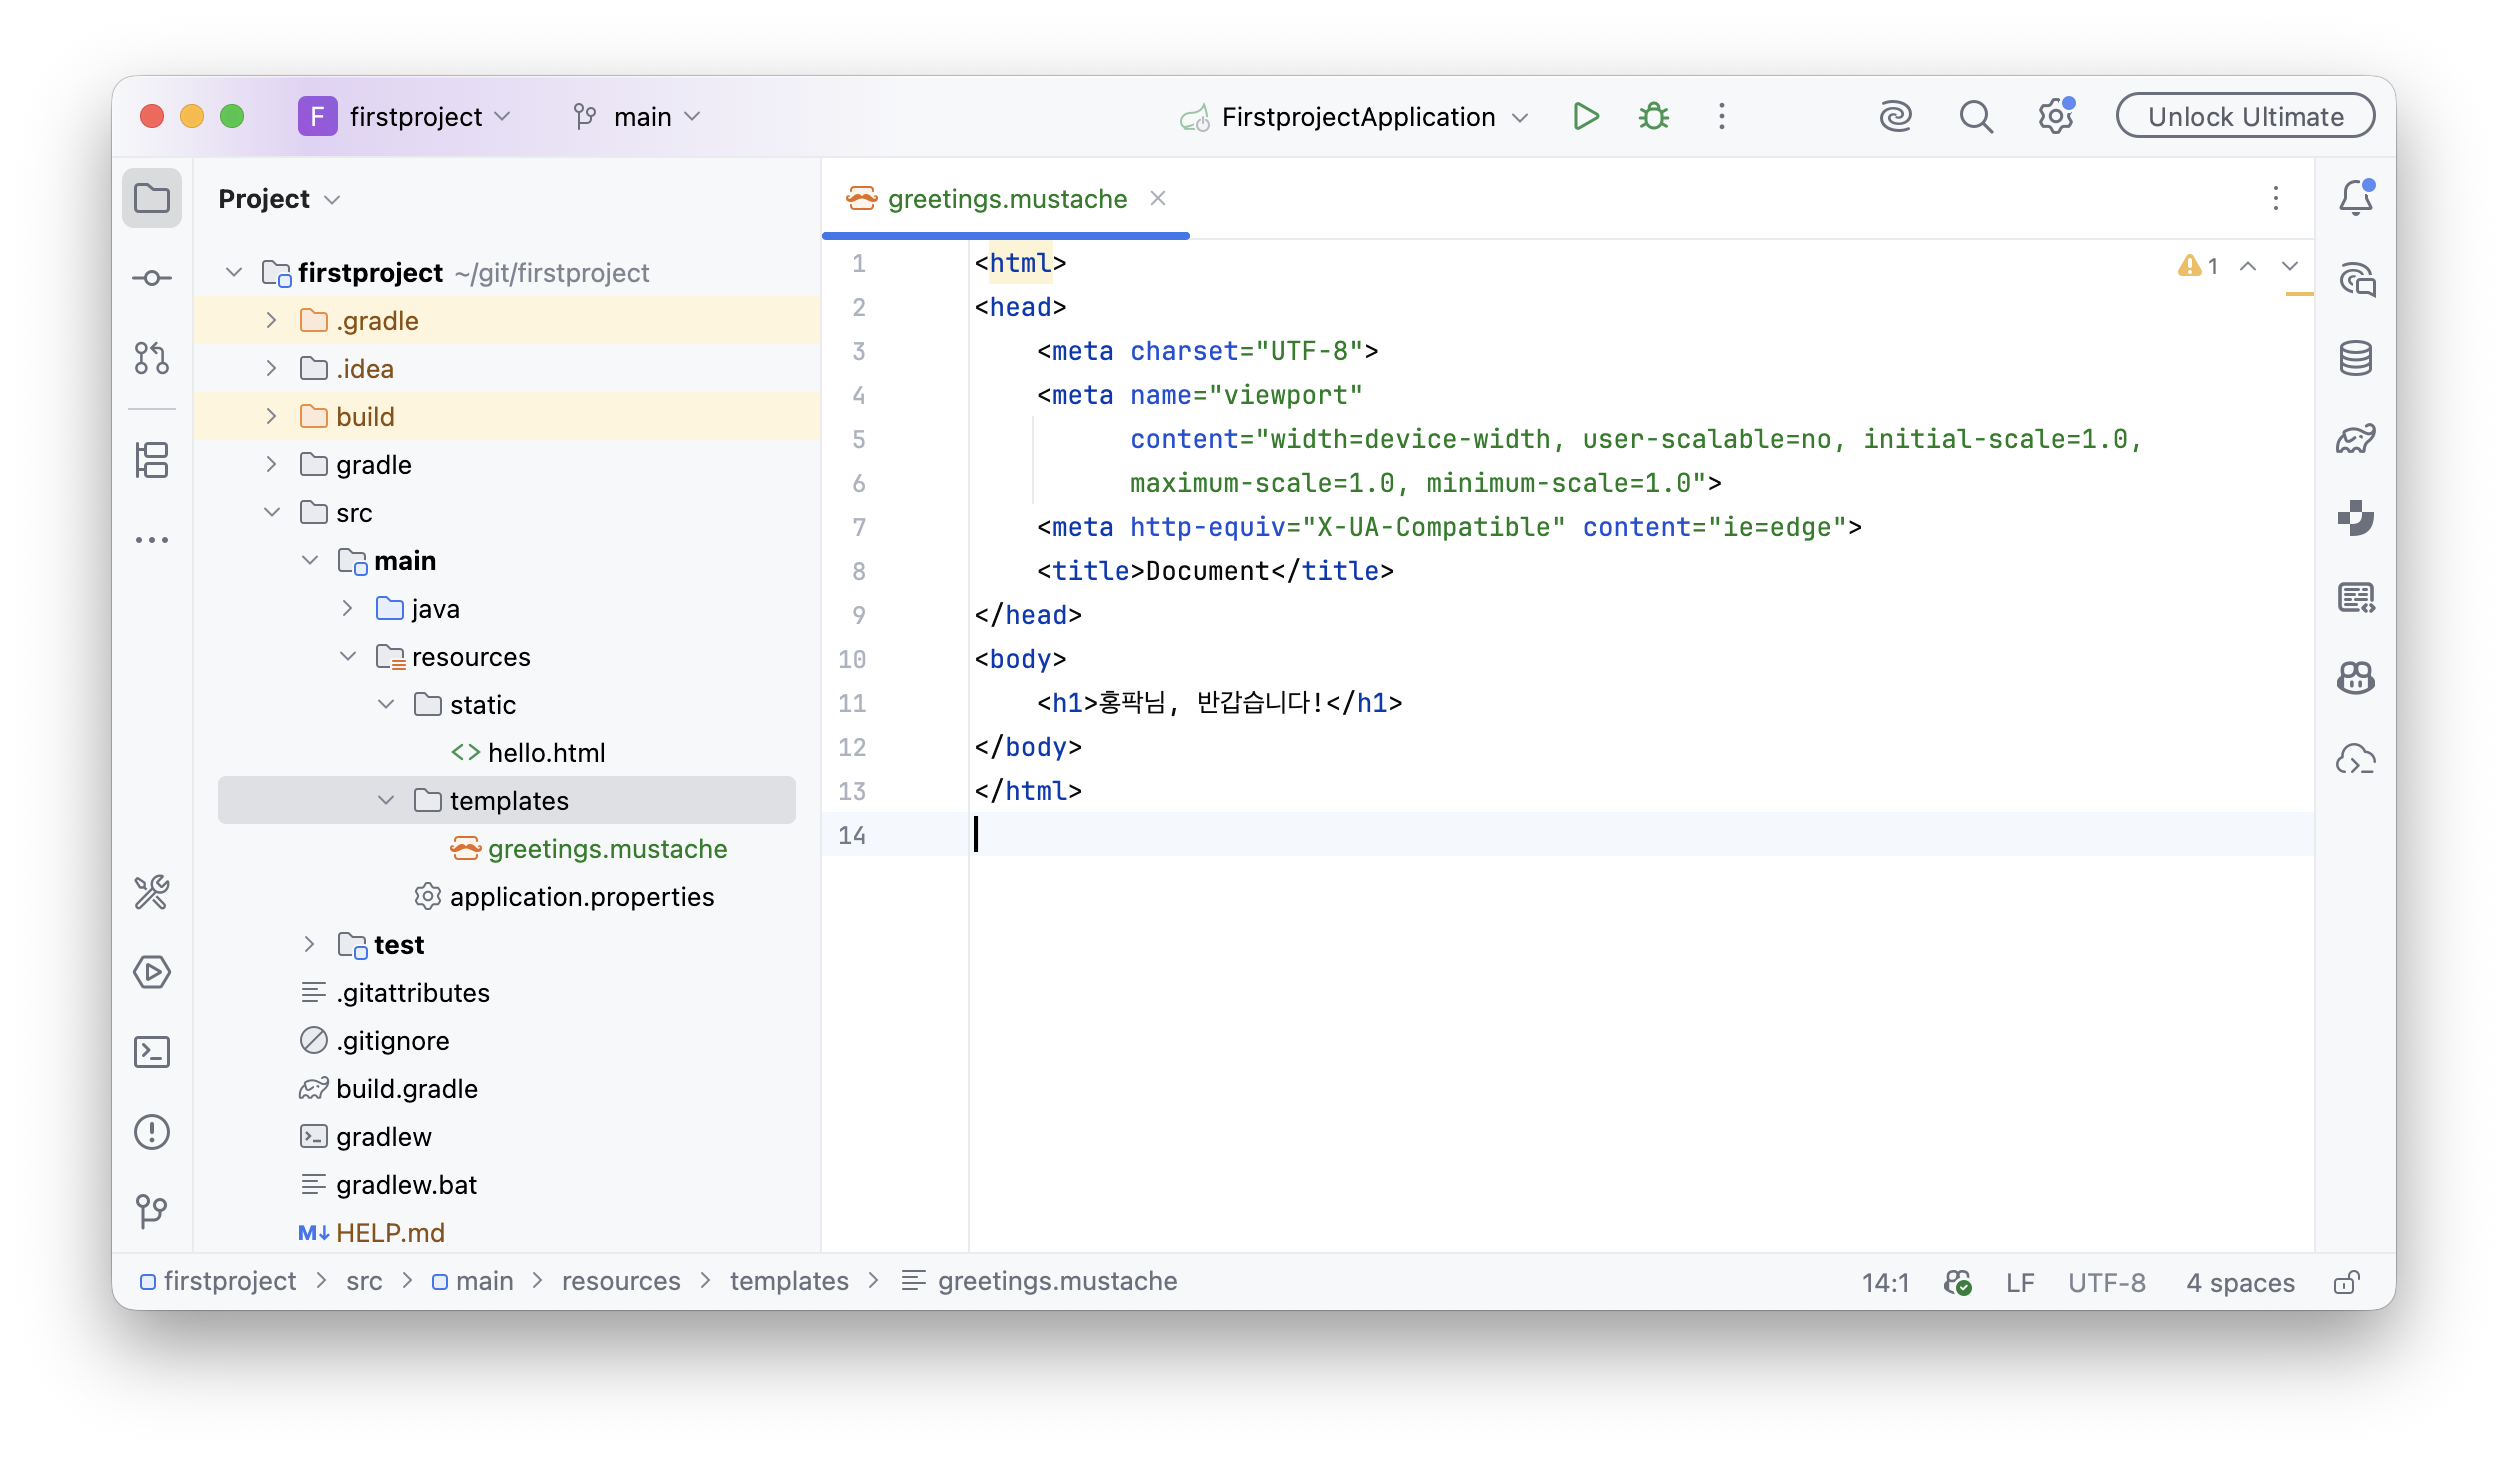Open FirstprojectApplication run configuration dropdown
The image size is (2508, 1458).
coord(1355,117)
